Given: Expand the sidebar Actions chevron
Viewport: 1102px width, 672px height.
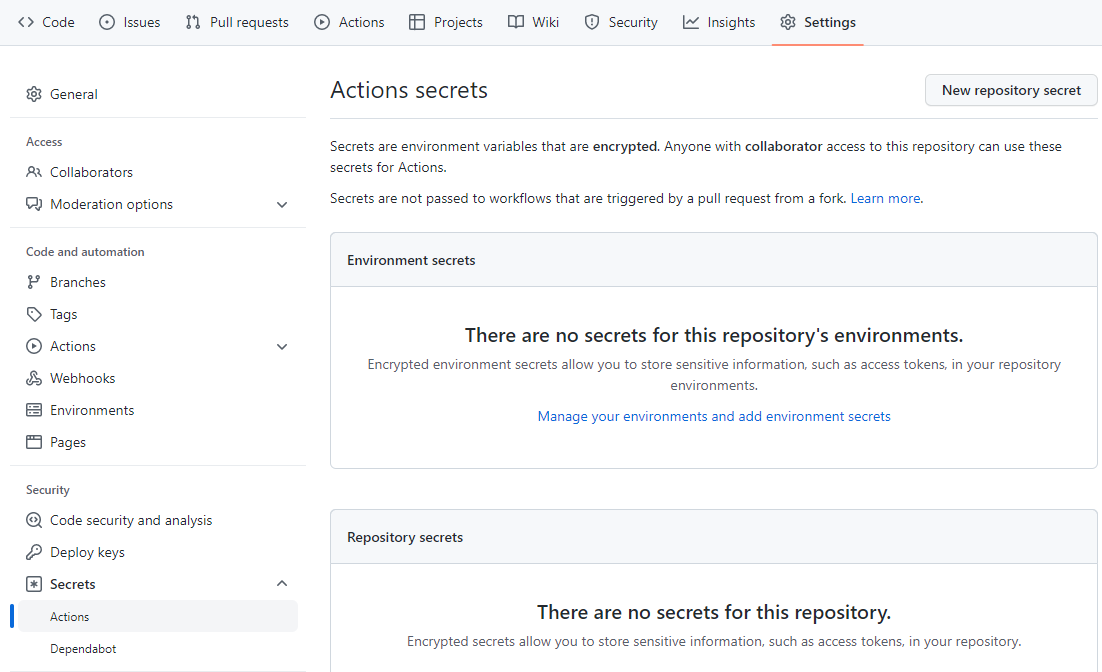Looking at the screenshot, I should [x=282, y=347].
